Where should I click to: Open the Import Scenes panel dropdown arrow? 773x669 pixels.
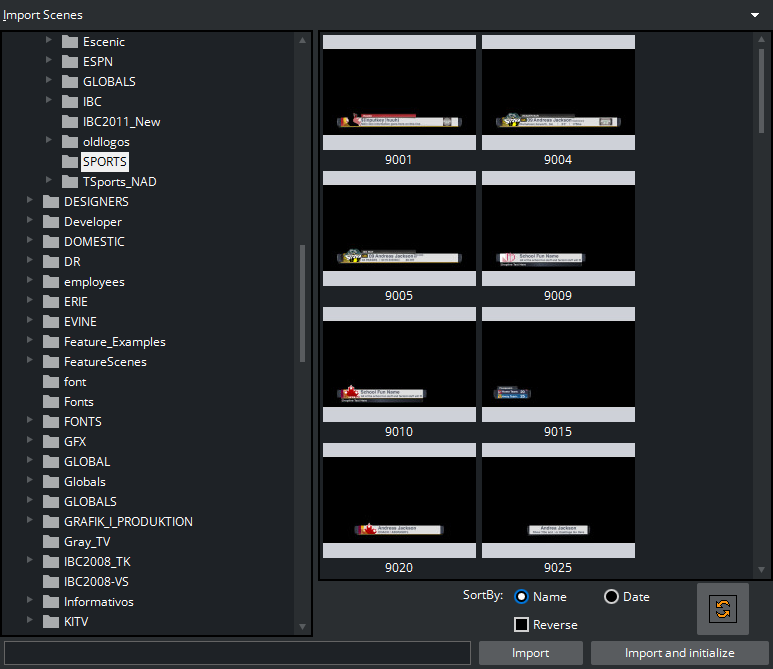coord(755,15)
